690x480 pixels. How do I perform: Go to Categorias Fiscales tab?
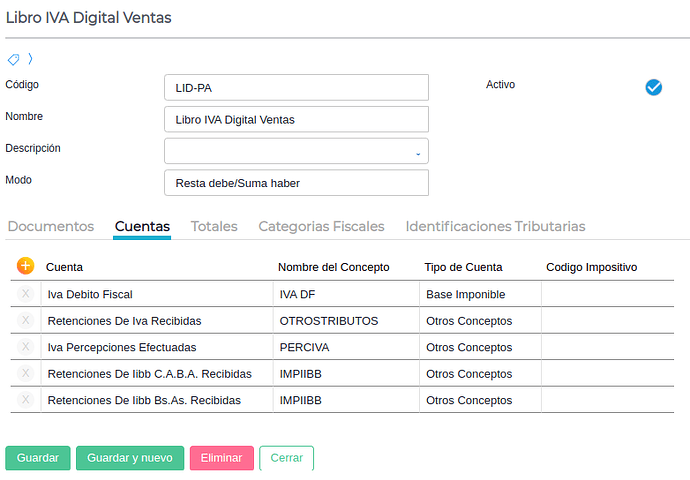pos(321,227)
